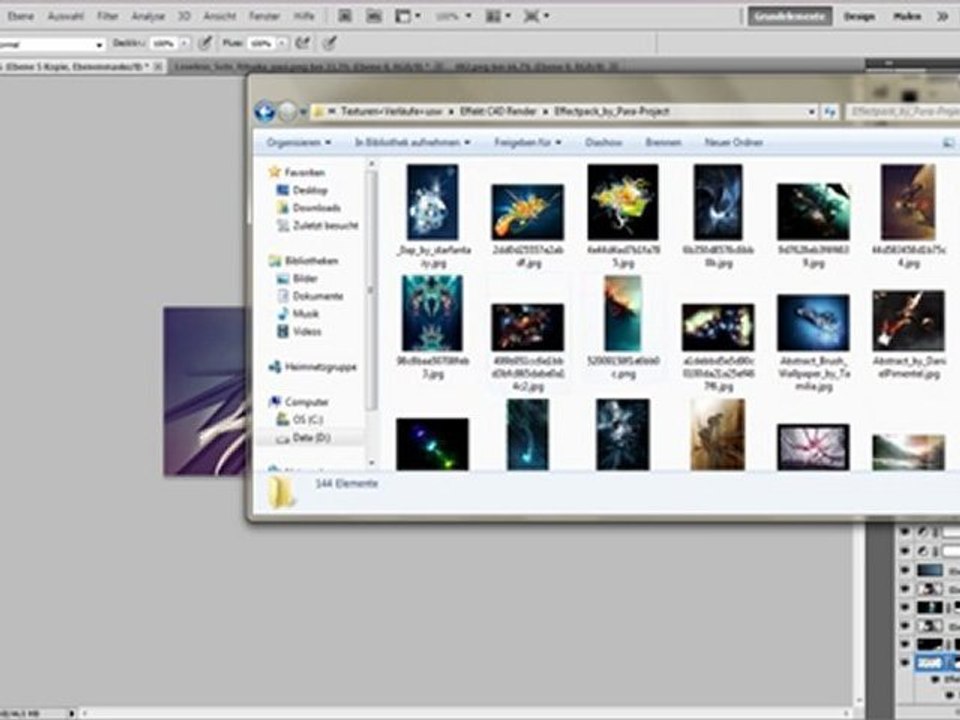
Task: Click the Deckkr. opacity value field
Action: 163,44
